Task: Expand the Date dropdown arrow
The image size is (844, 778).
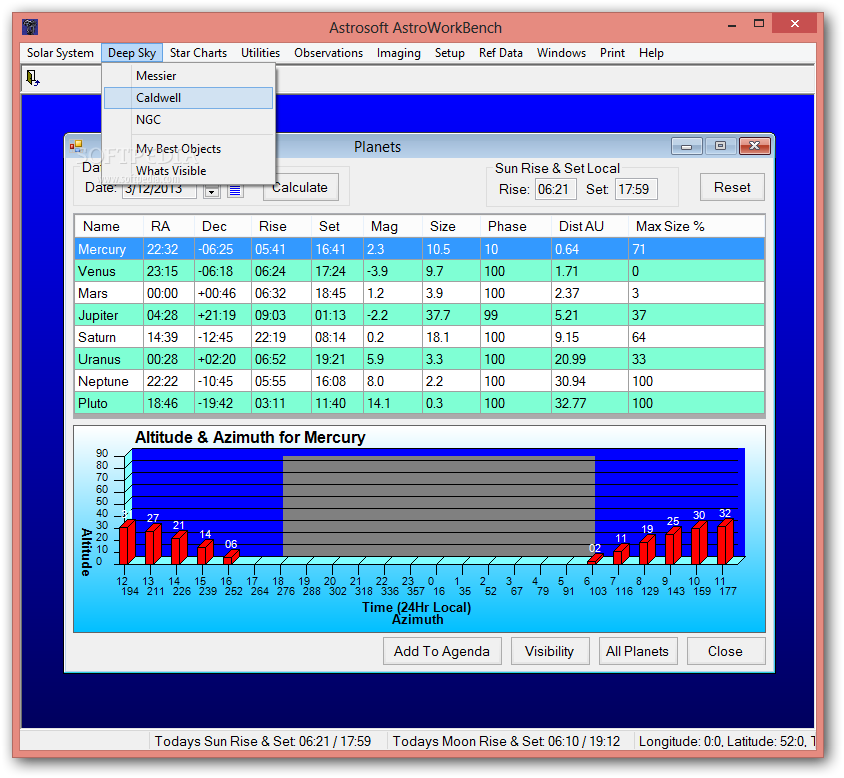Action: pos(212,191)
